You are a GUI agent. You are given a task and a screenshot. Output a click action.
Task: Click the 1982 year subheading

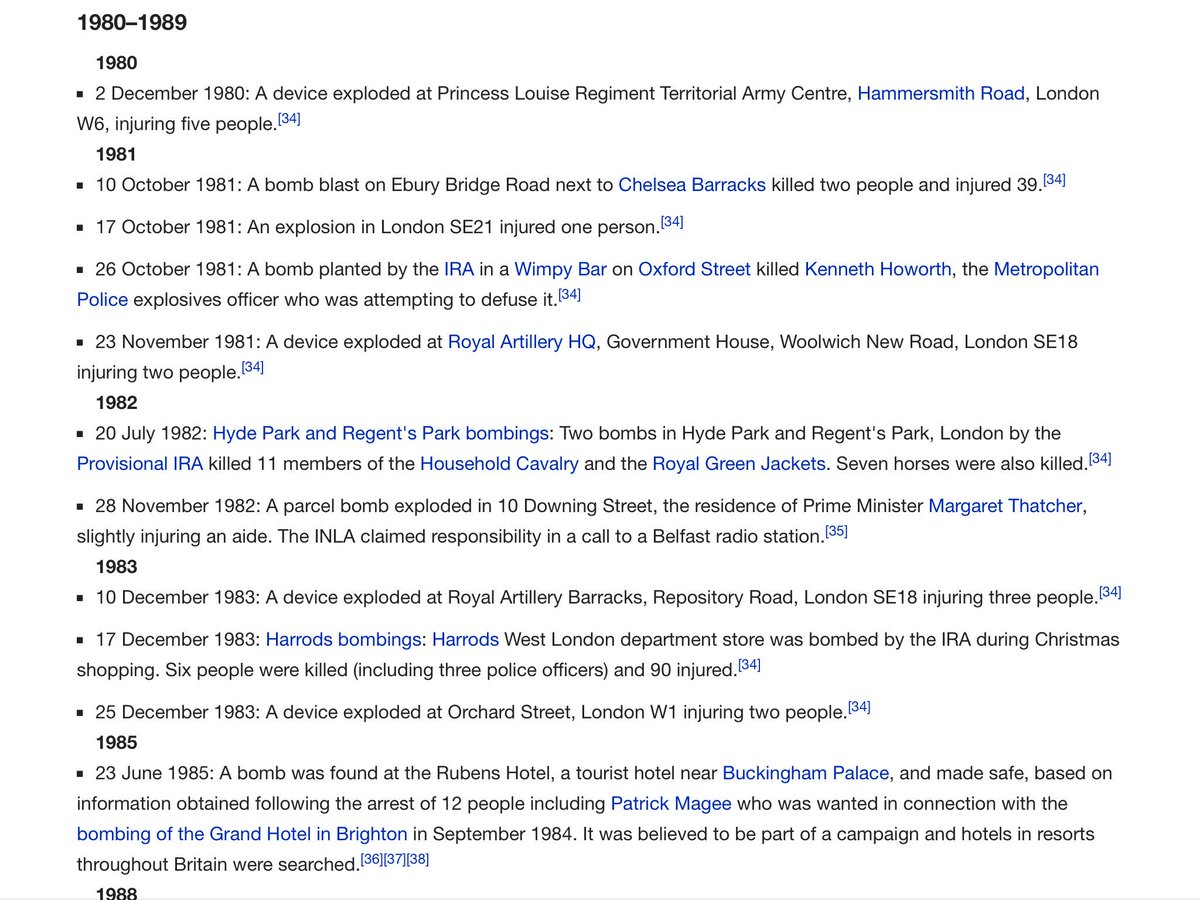116,403
